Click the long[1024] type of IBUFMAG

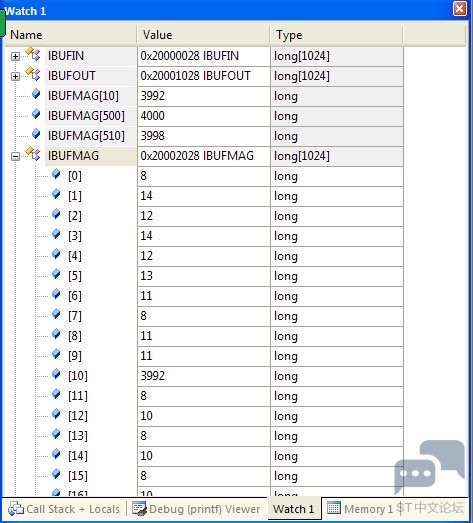(302, 156)
